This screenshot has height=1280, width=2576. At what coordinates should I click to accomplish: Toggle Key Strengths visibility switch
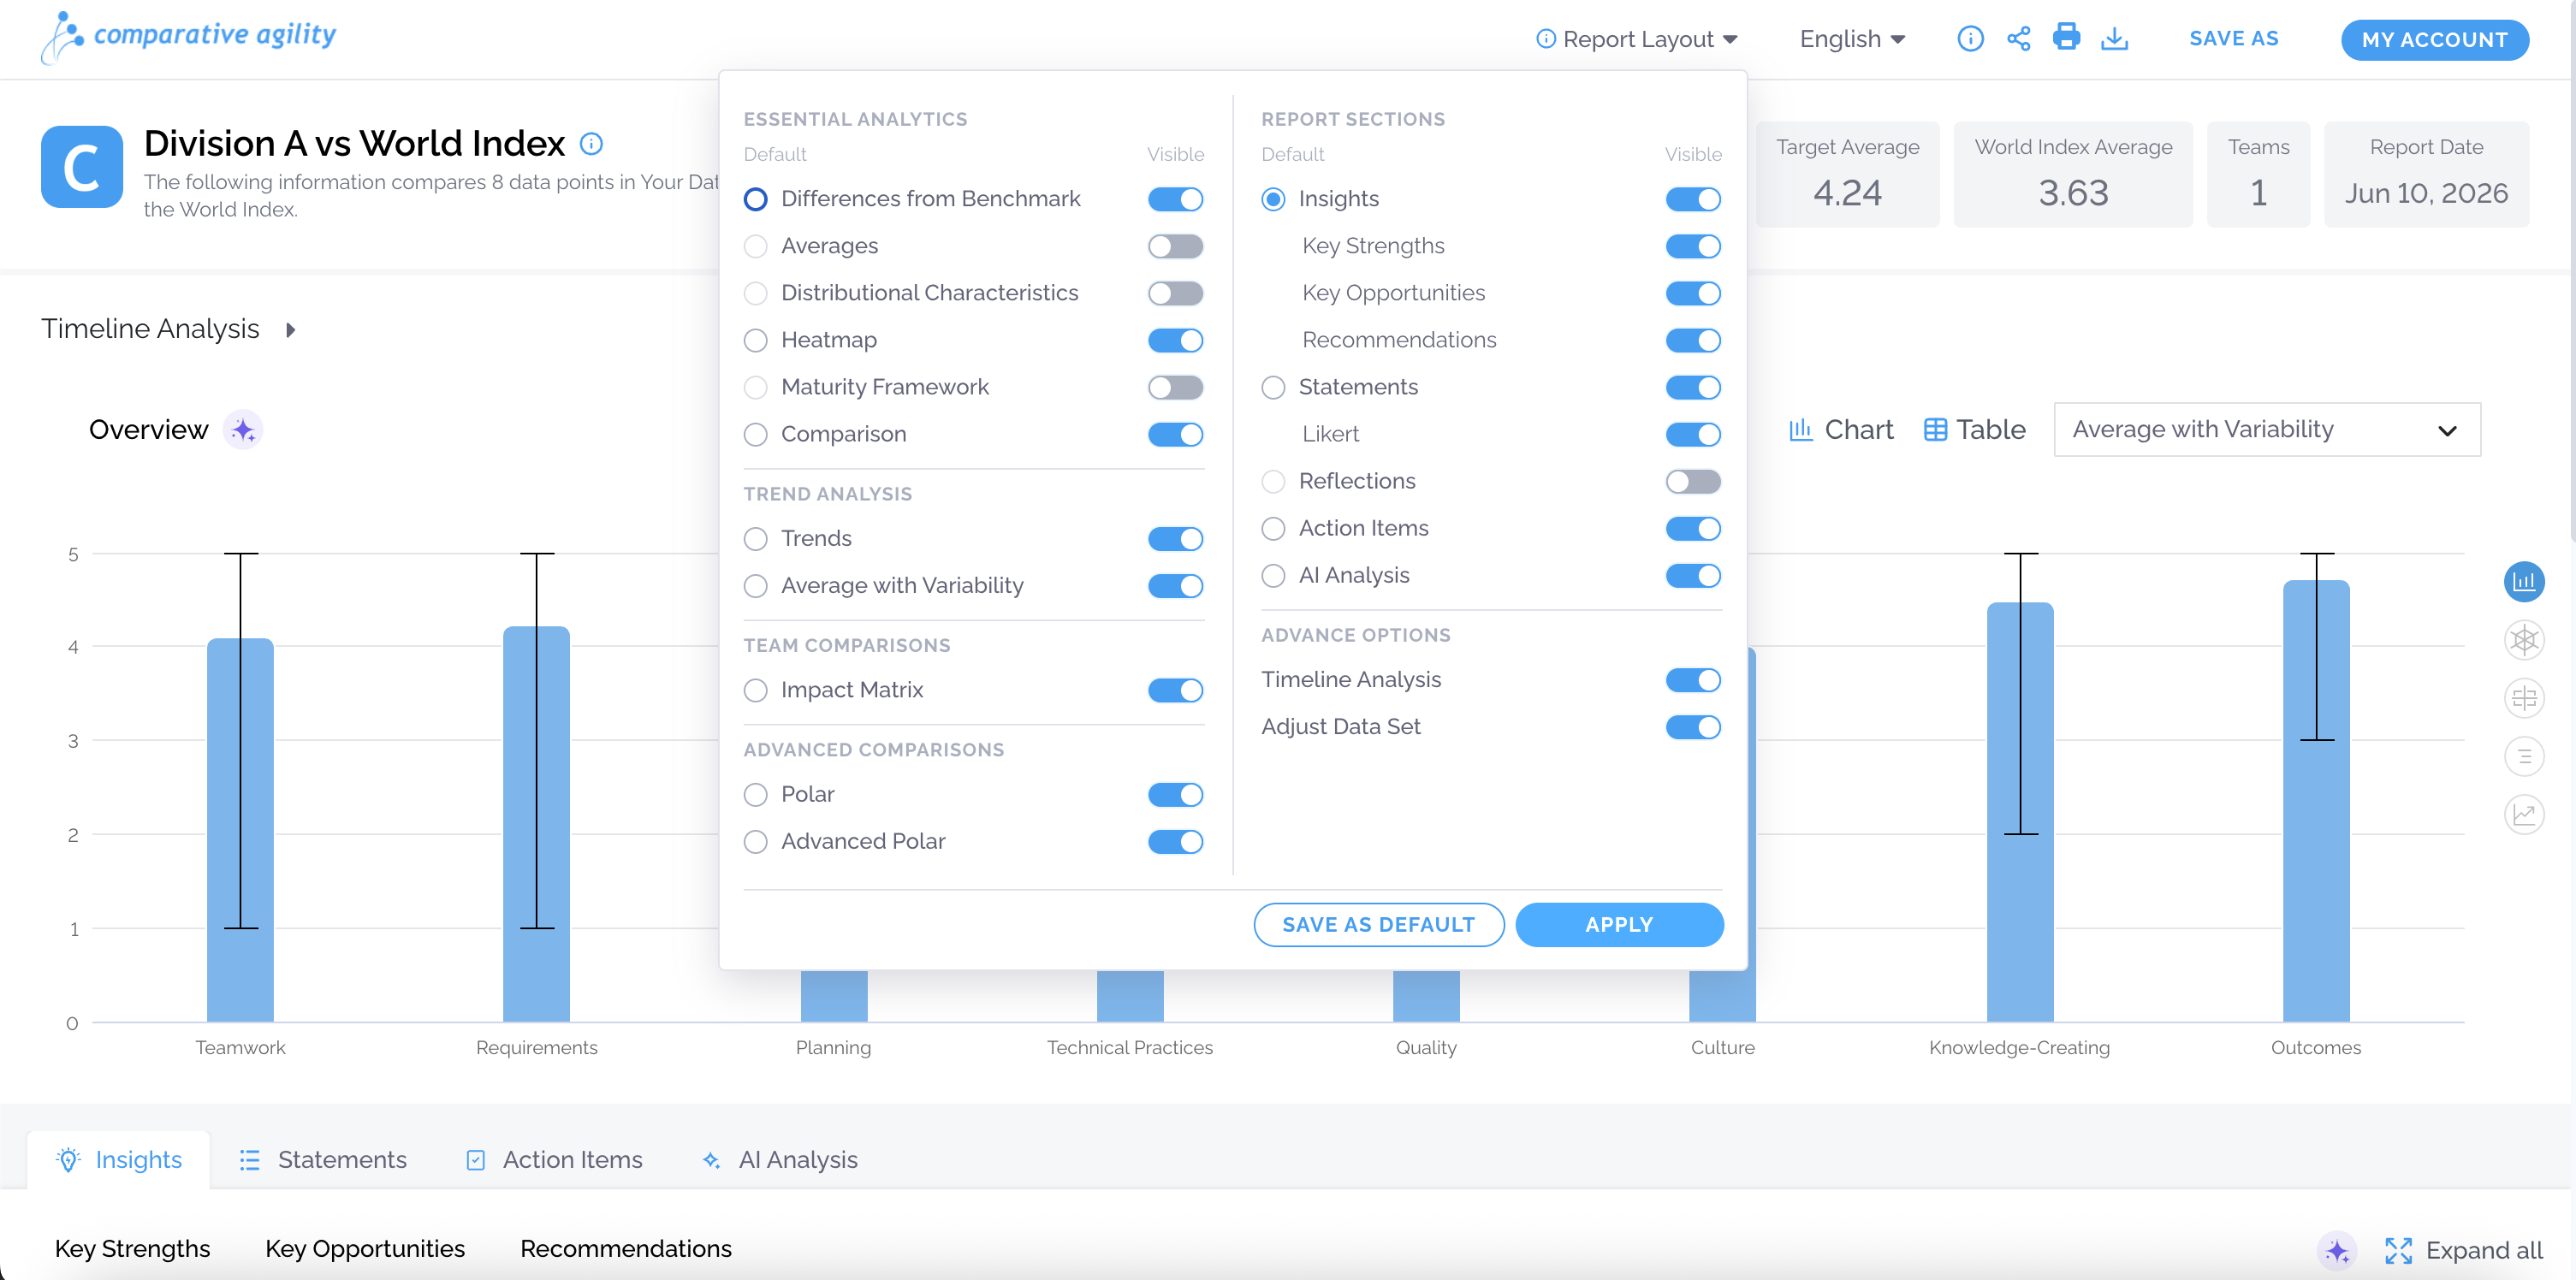1693,246
